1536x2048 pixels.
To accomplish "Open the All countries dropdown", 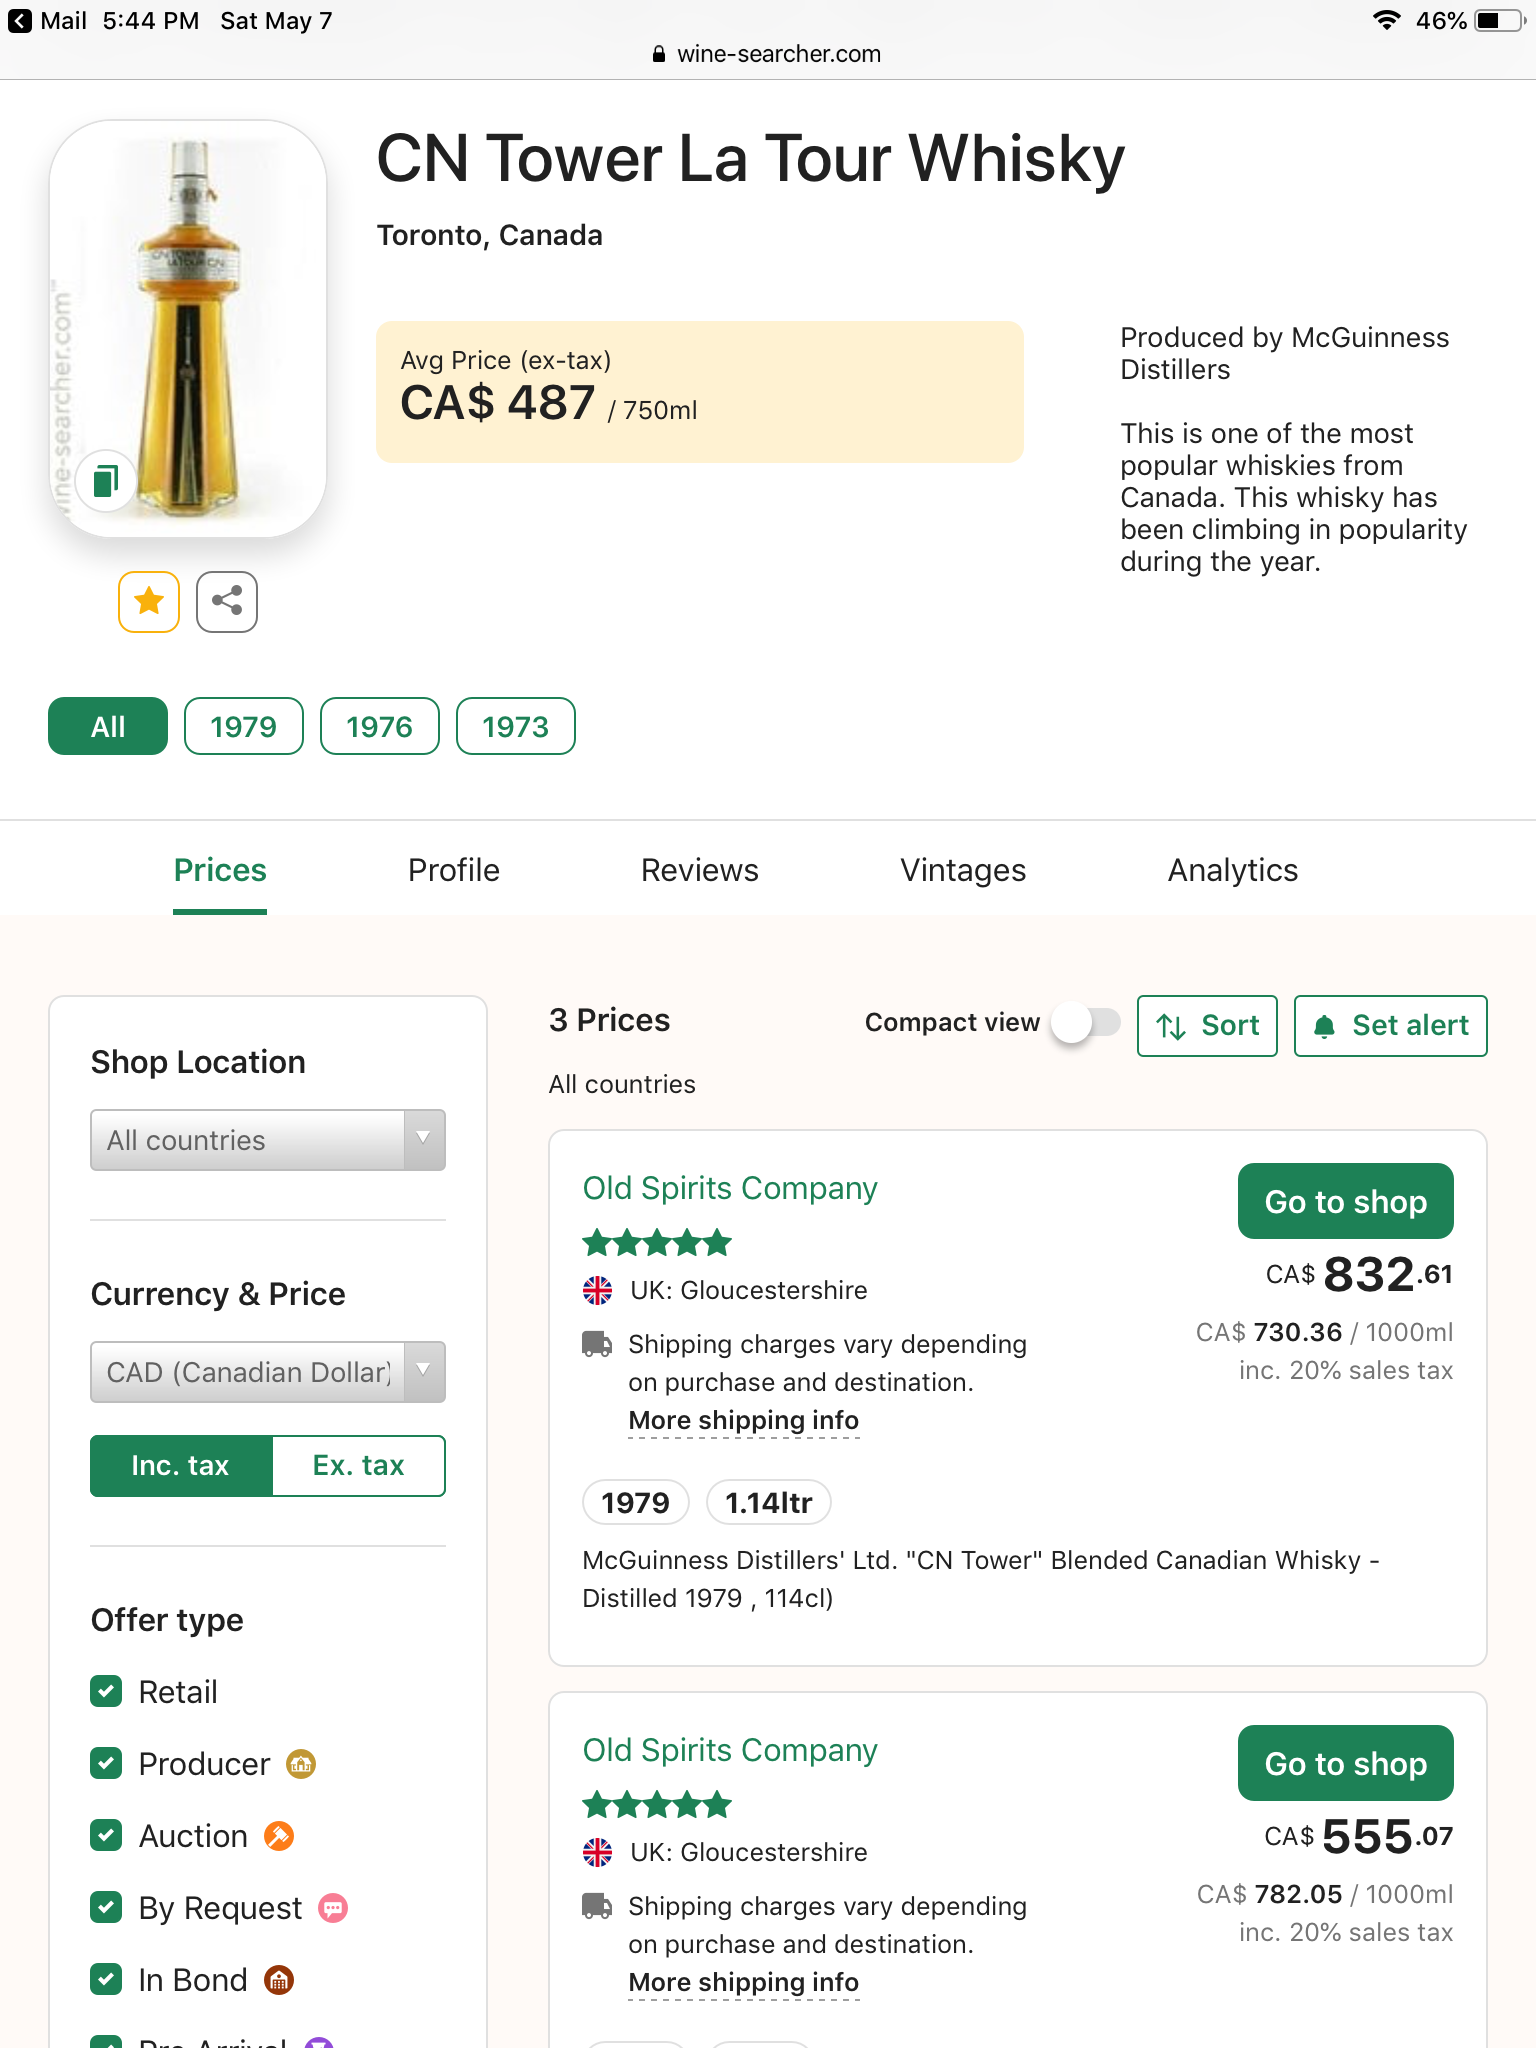I will 267,1140.
